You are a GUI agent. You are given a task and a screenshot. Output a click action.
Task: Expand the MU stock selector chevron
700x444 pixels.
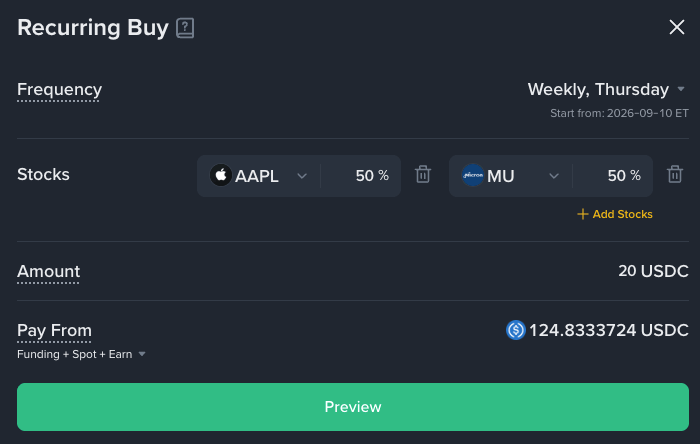554,176
